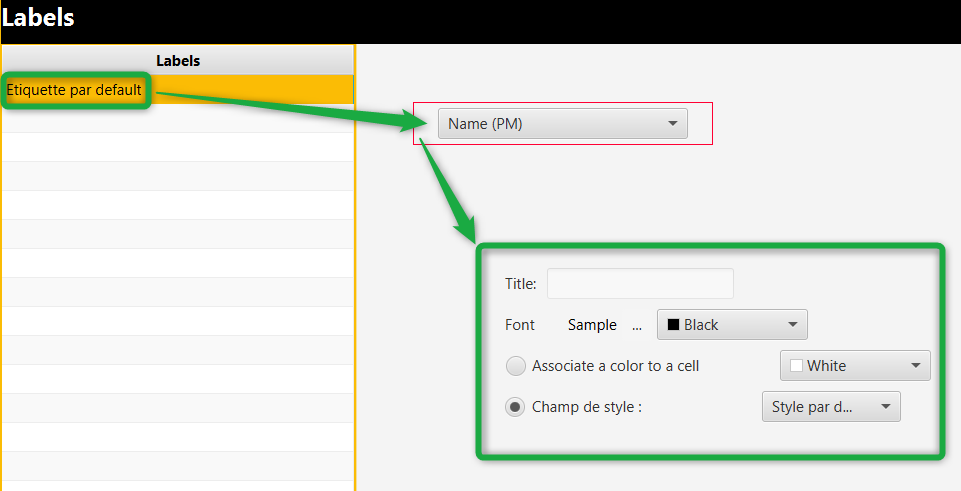Click the first empty row below default label
Viewport: 961px width, 491px height.
tap(178, 118)
